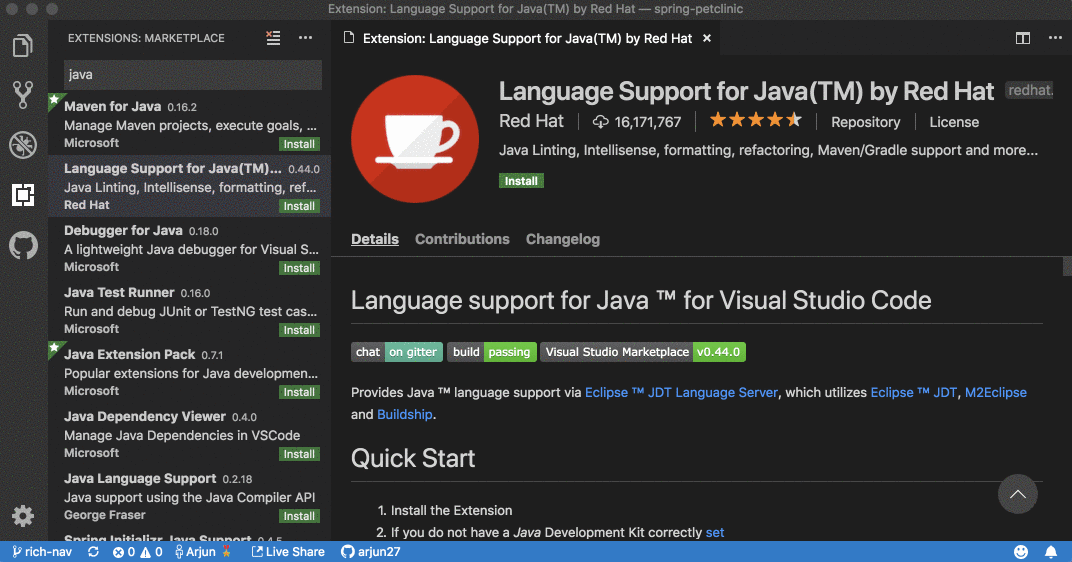This screenshot has width=1072, height=562.
Task: Click the Arjun Live Share user status
Action: [204, 552]
